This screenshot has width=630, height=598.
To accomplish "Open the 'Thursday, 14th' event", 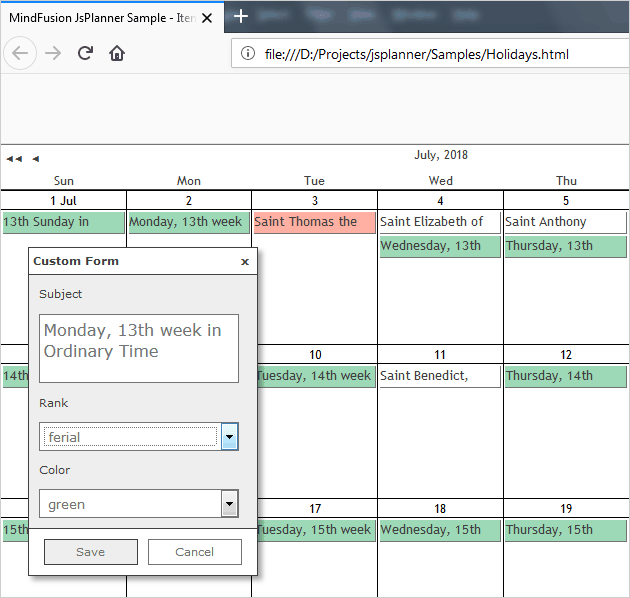I will pyautogui.click(x=566, y=376).
